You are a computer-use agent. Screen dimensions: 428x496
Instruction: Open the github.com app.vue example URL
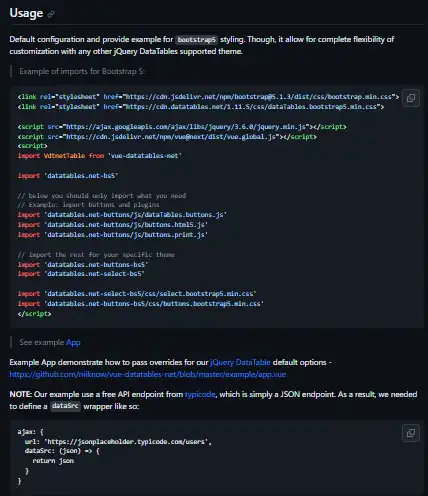[148, 374]
